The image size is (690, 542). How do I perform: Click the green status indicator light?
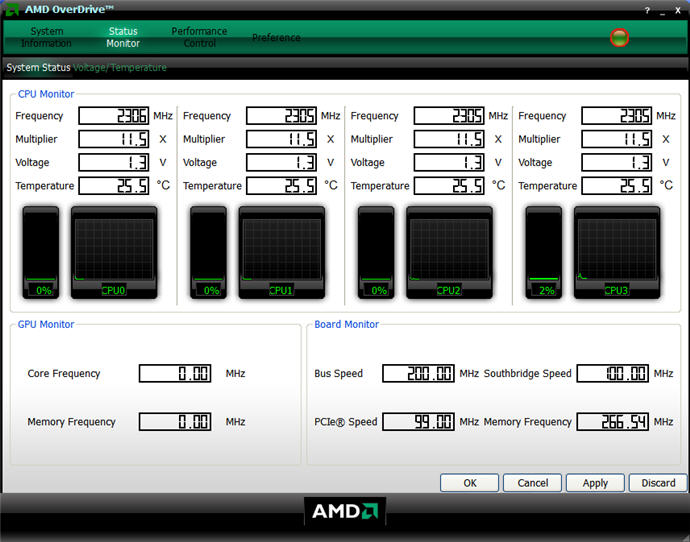pos(619,37)
